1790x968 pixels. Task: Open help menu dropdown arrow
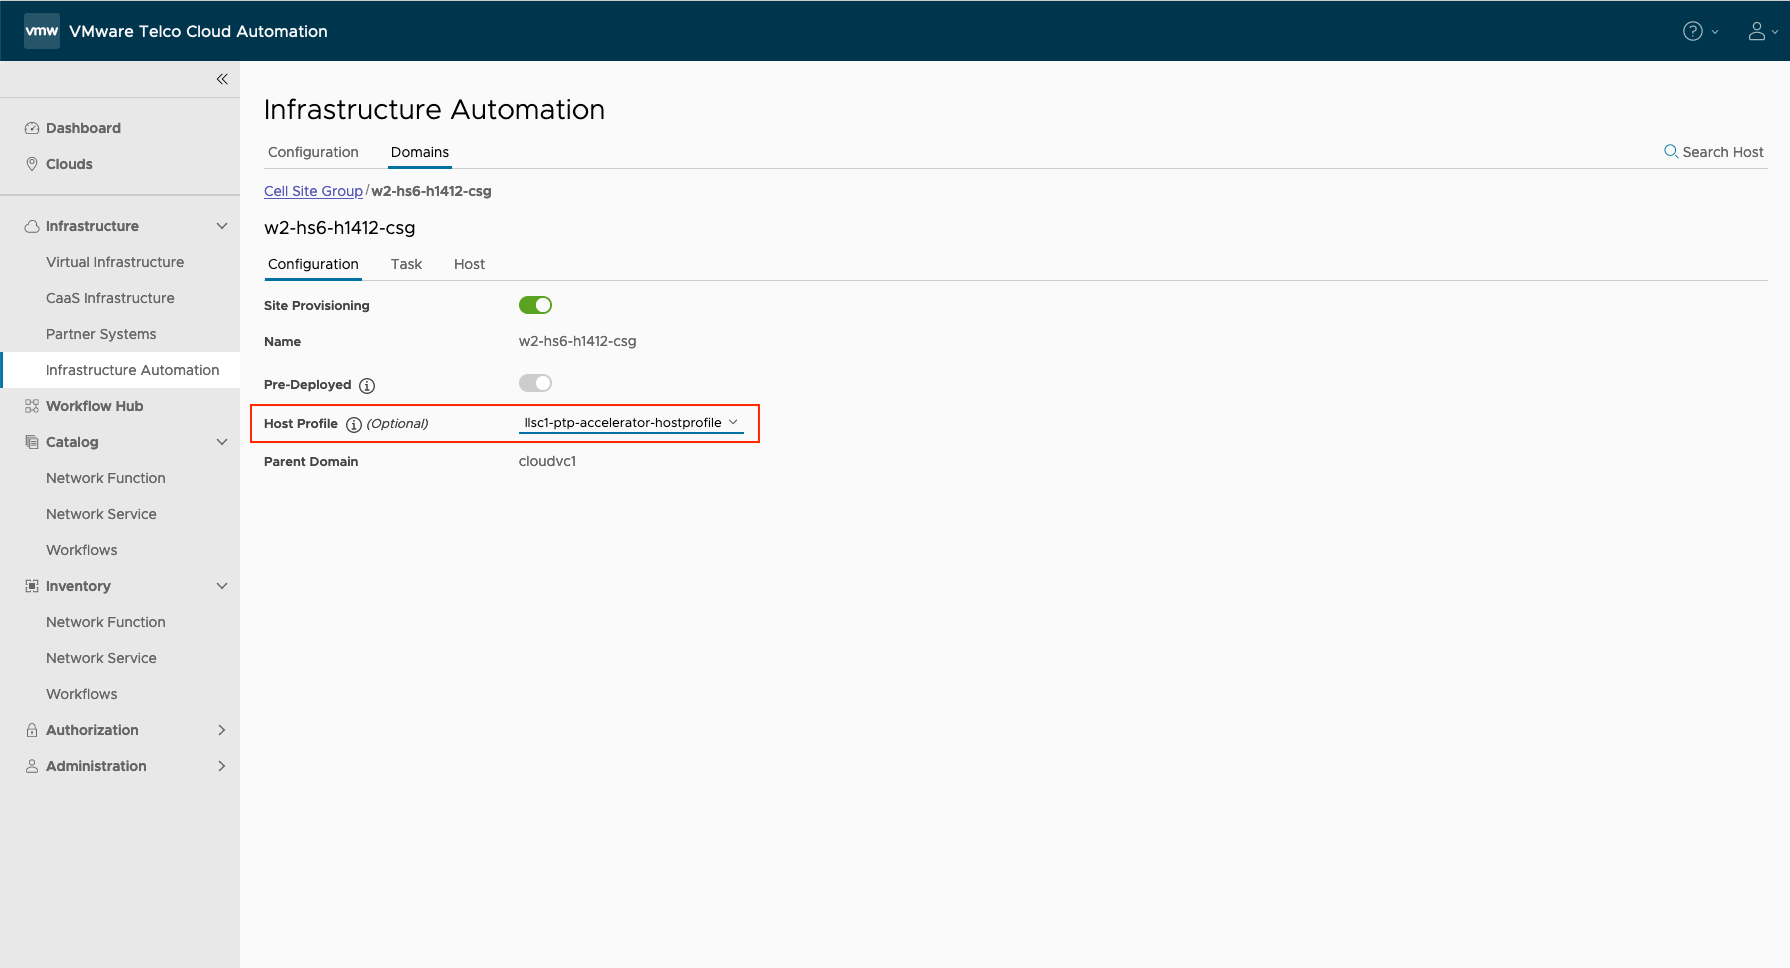coord(1715,32)
